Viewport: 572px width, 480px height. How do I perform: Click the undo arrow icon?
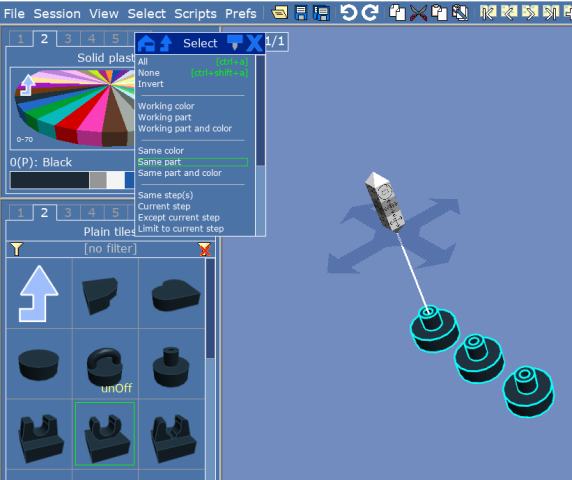pos(348,13)
